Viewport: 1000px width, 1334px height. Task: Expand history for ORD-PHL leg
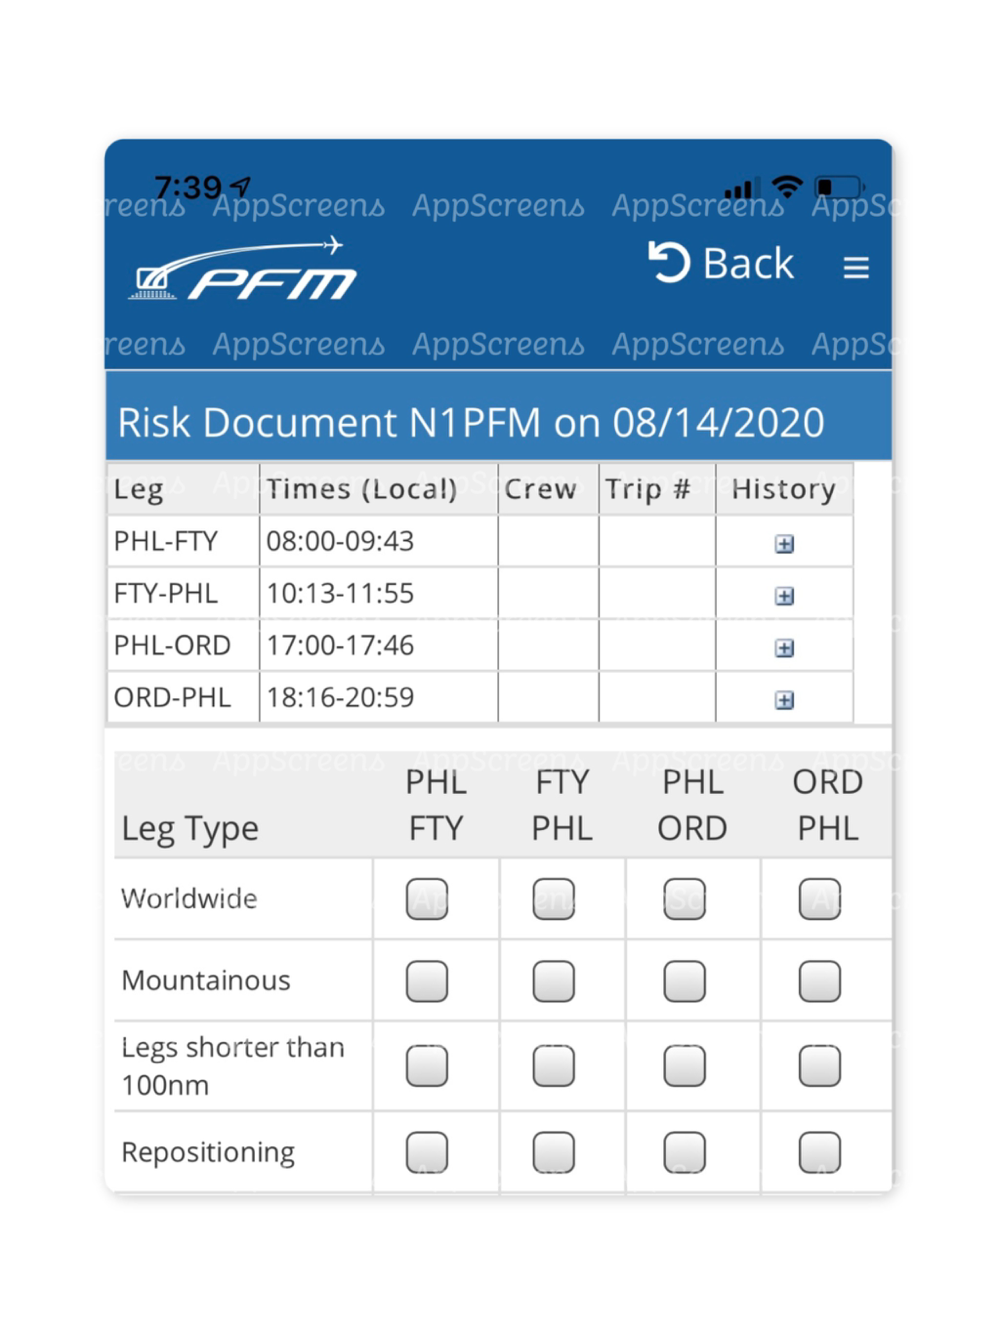click(784, 700)
